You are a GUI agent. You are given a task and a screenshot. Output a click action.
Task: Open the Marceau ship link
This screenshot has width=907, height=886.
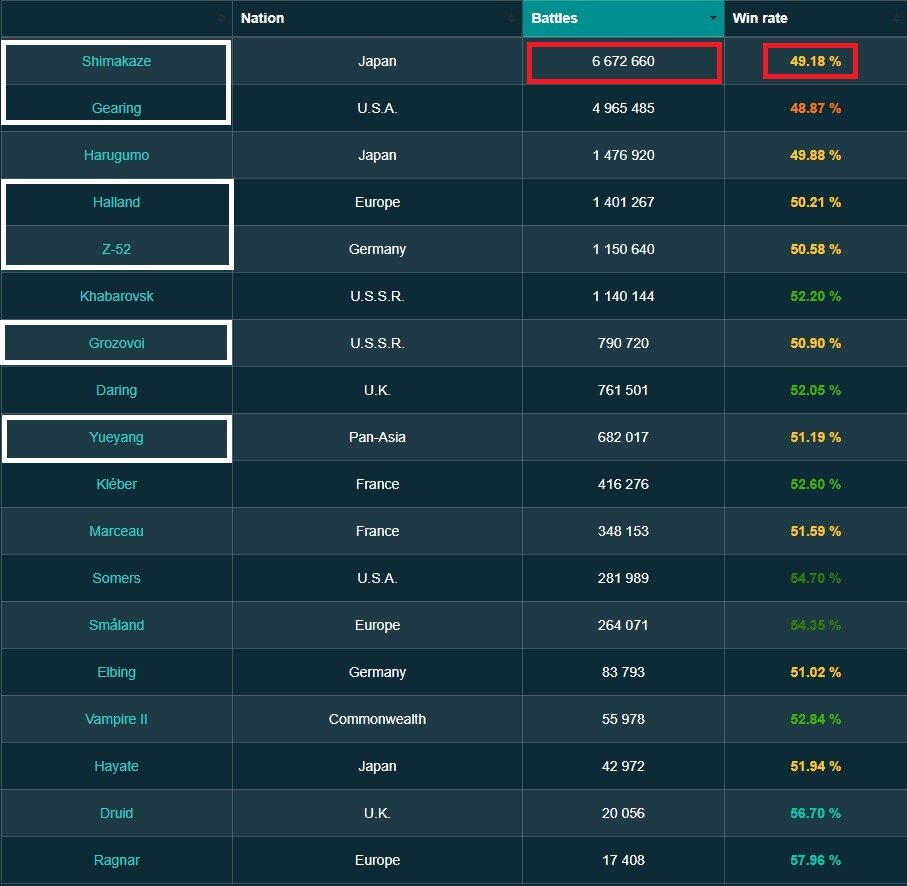pyautogui.click(x=116, y=531)
